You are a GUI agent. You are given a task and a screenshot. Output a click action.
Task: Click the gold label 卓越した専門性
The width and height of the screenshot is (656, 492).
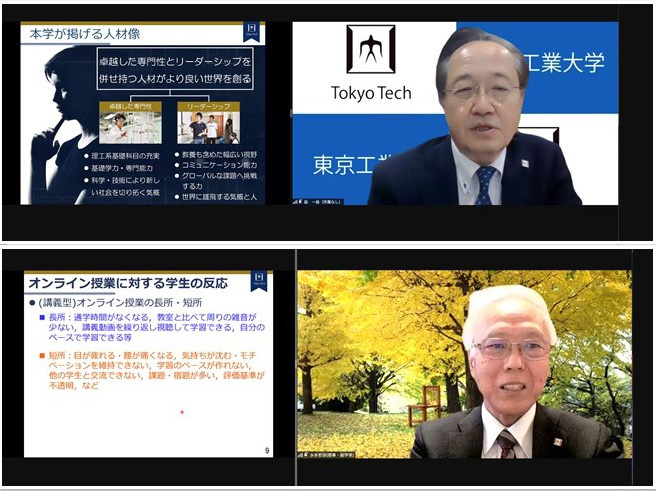click(131, 107)
